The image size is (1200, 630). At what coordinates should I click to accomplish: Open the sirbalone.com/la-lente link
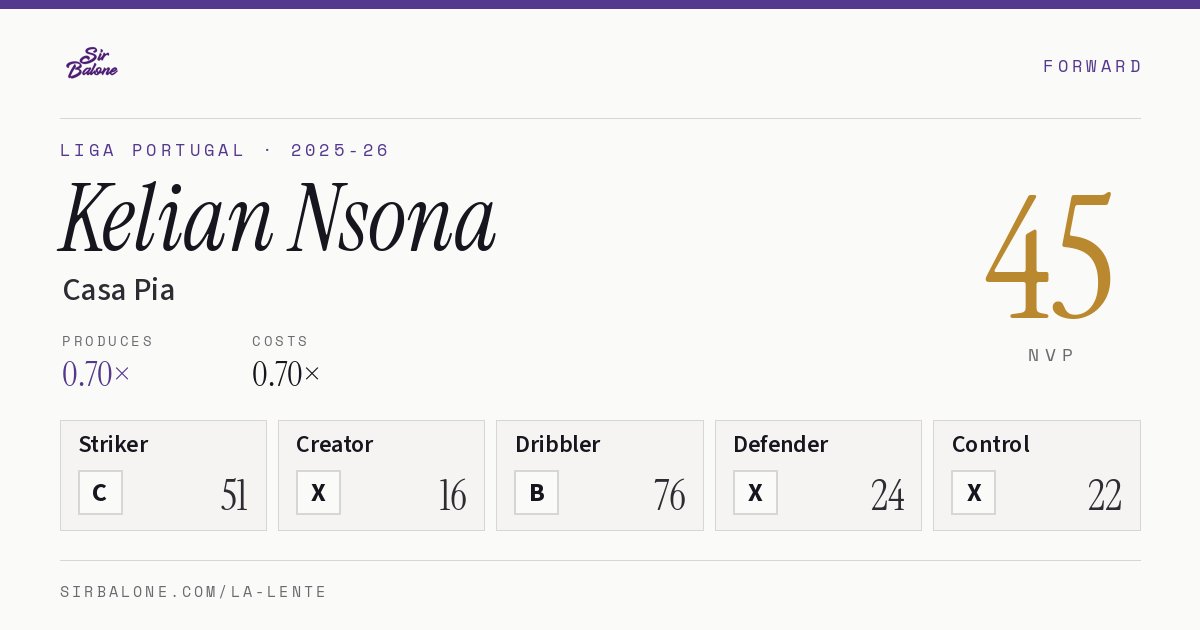193,592
